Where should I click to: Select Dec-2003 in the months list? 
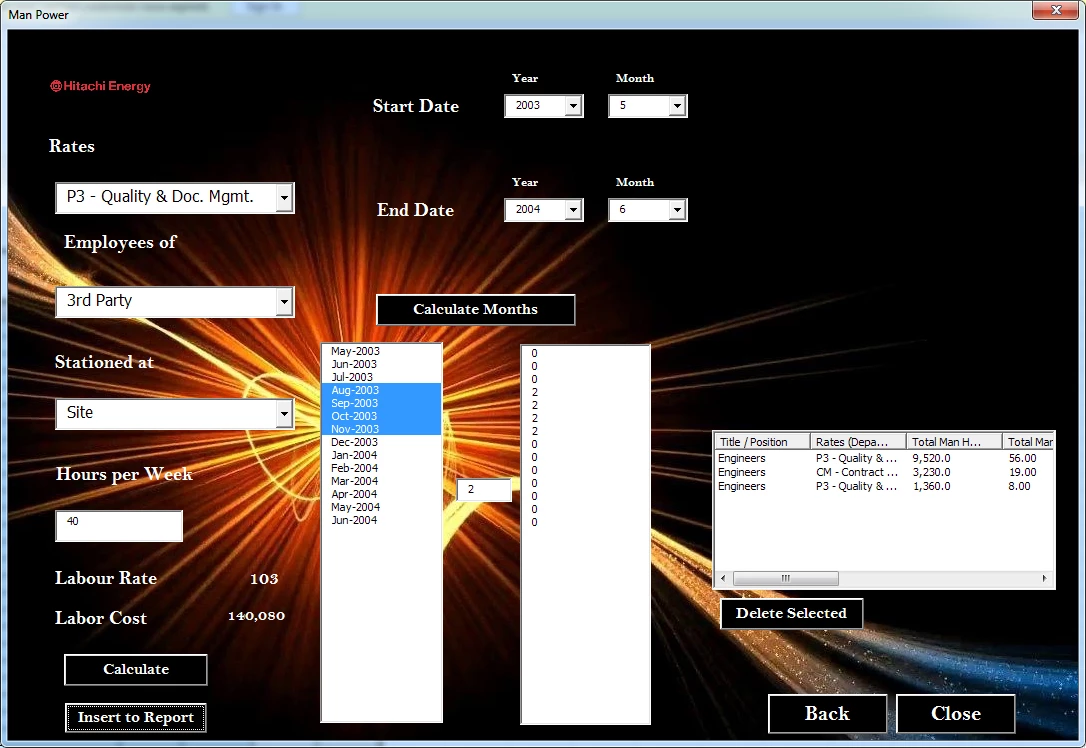coord(355,442)
